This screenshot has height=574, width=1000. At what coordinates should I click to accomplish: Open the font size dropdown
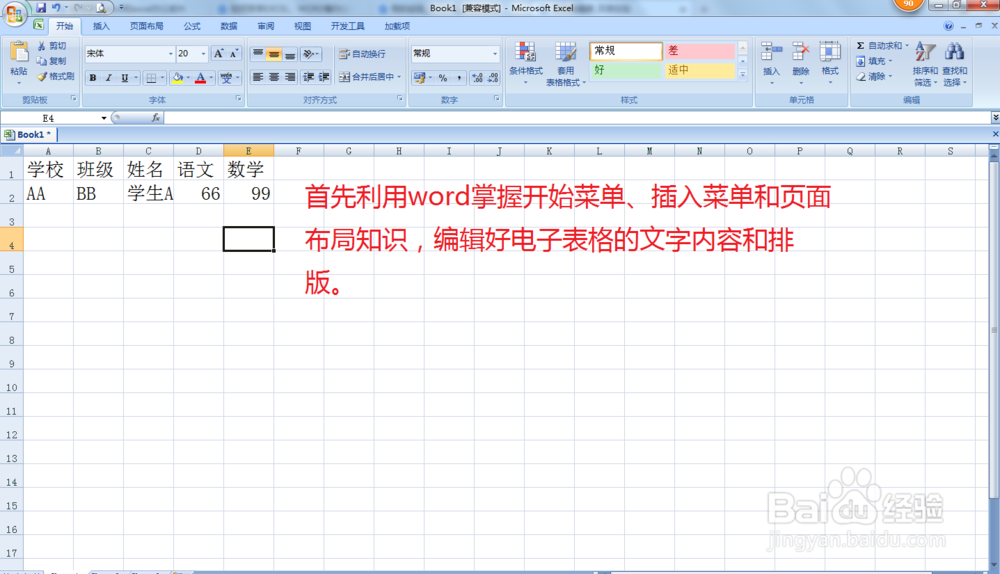coord(203,54)
